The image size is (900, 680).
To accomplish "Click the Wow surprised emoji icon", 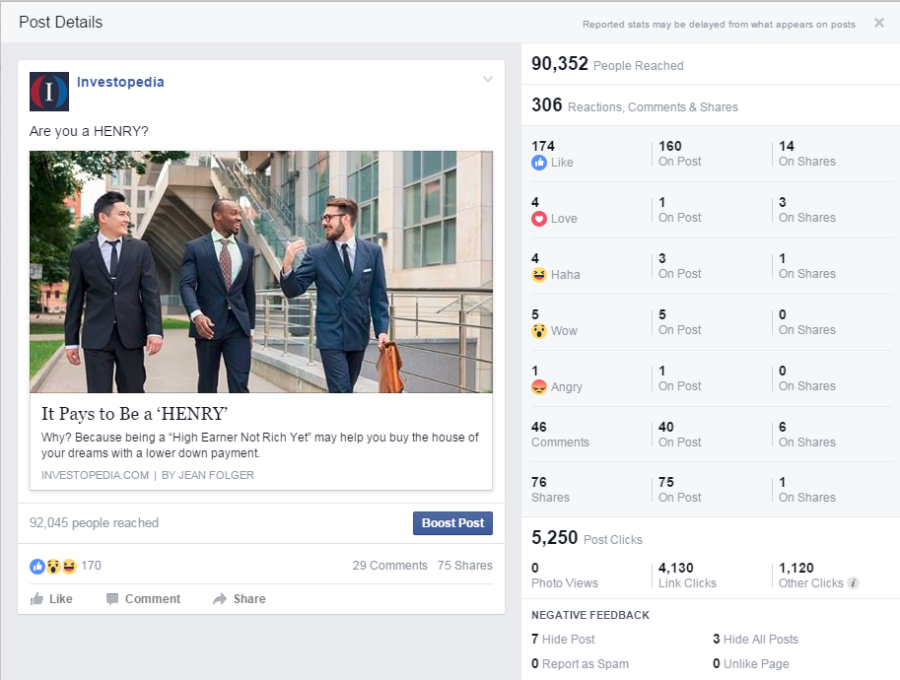I will [539, 331].
